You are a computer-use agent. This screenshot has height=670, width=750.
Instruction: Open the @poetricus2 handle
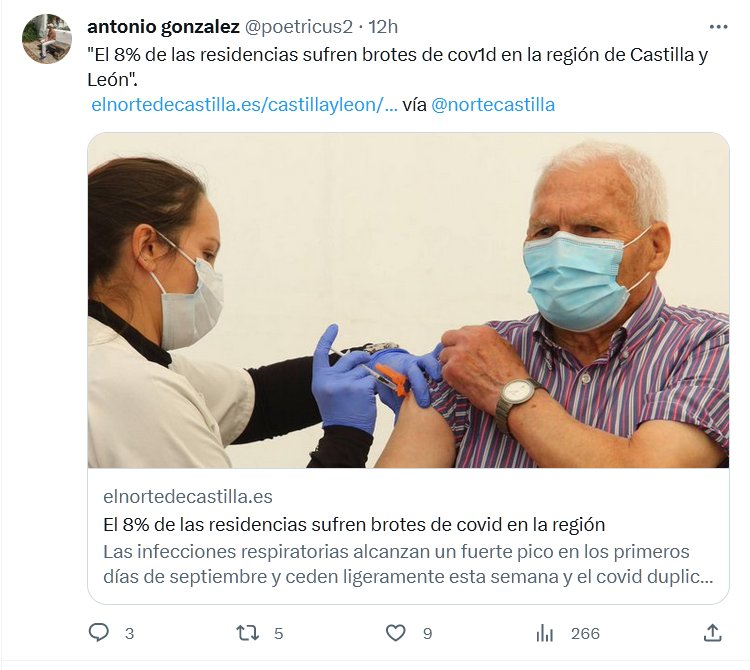point(298,27)
